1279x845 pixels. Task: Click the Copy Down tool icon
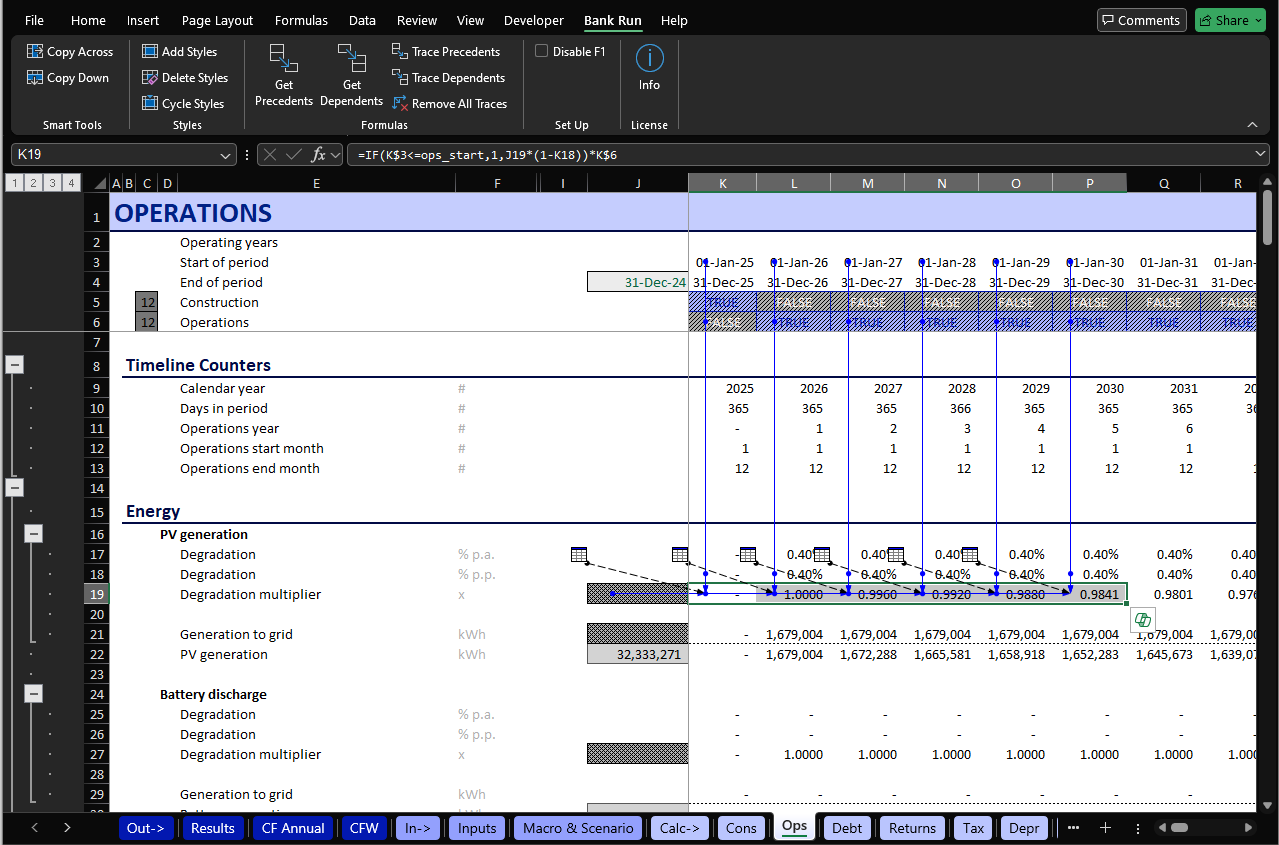click(x=35, y=78)
